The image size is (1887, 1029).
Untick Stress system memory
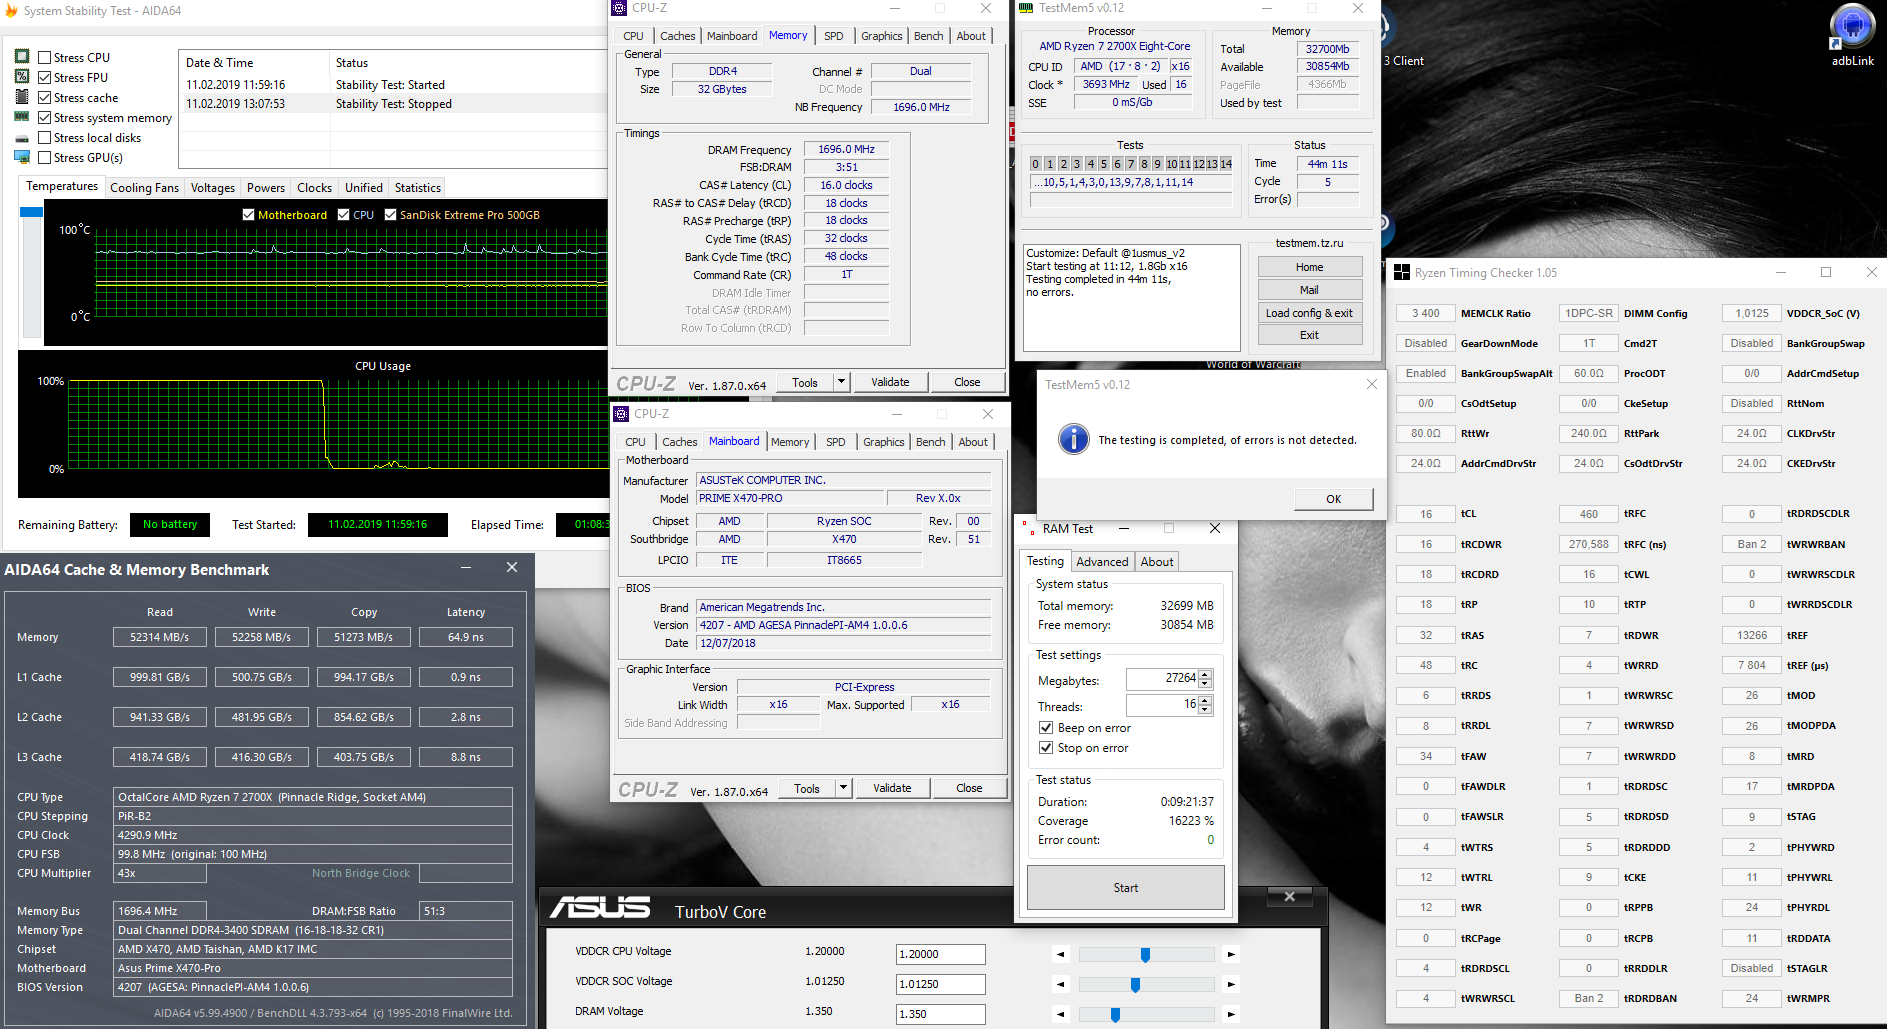45,117
